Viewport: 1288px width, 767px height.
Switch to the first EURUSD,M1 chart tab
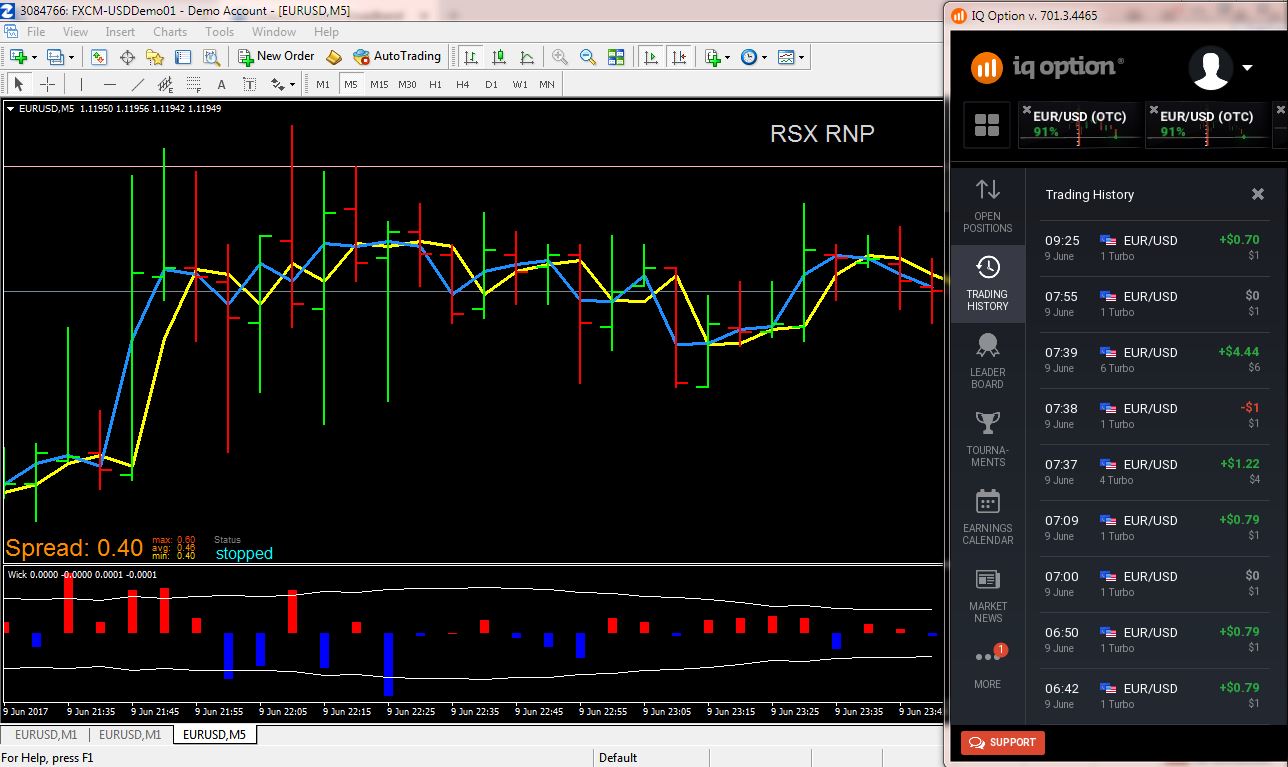coord(45,735)
